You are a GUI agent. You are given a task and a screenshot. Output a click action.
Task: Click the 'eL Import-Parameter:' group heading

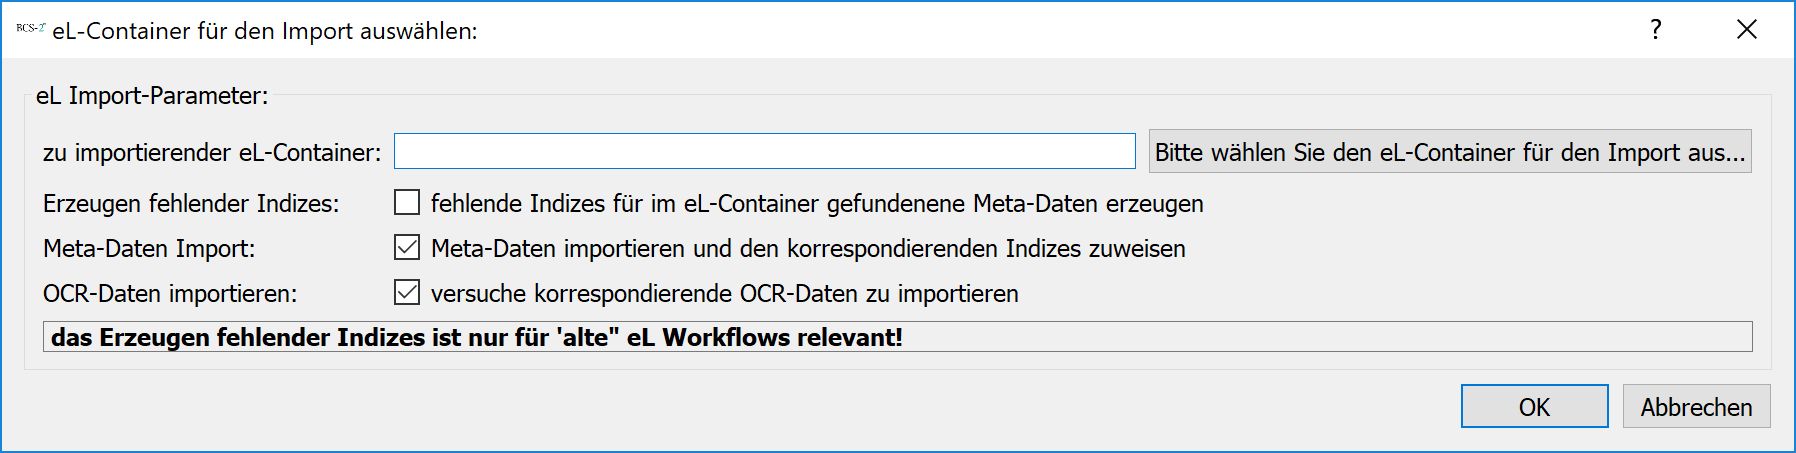152,96
